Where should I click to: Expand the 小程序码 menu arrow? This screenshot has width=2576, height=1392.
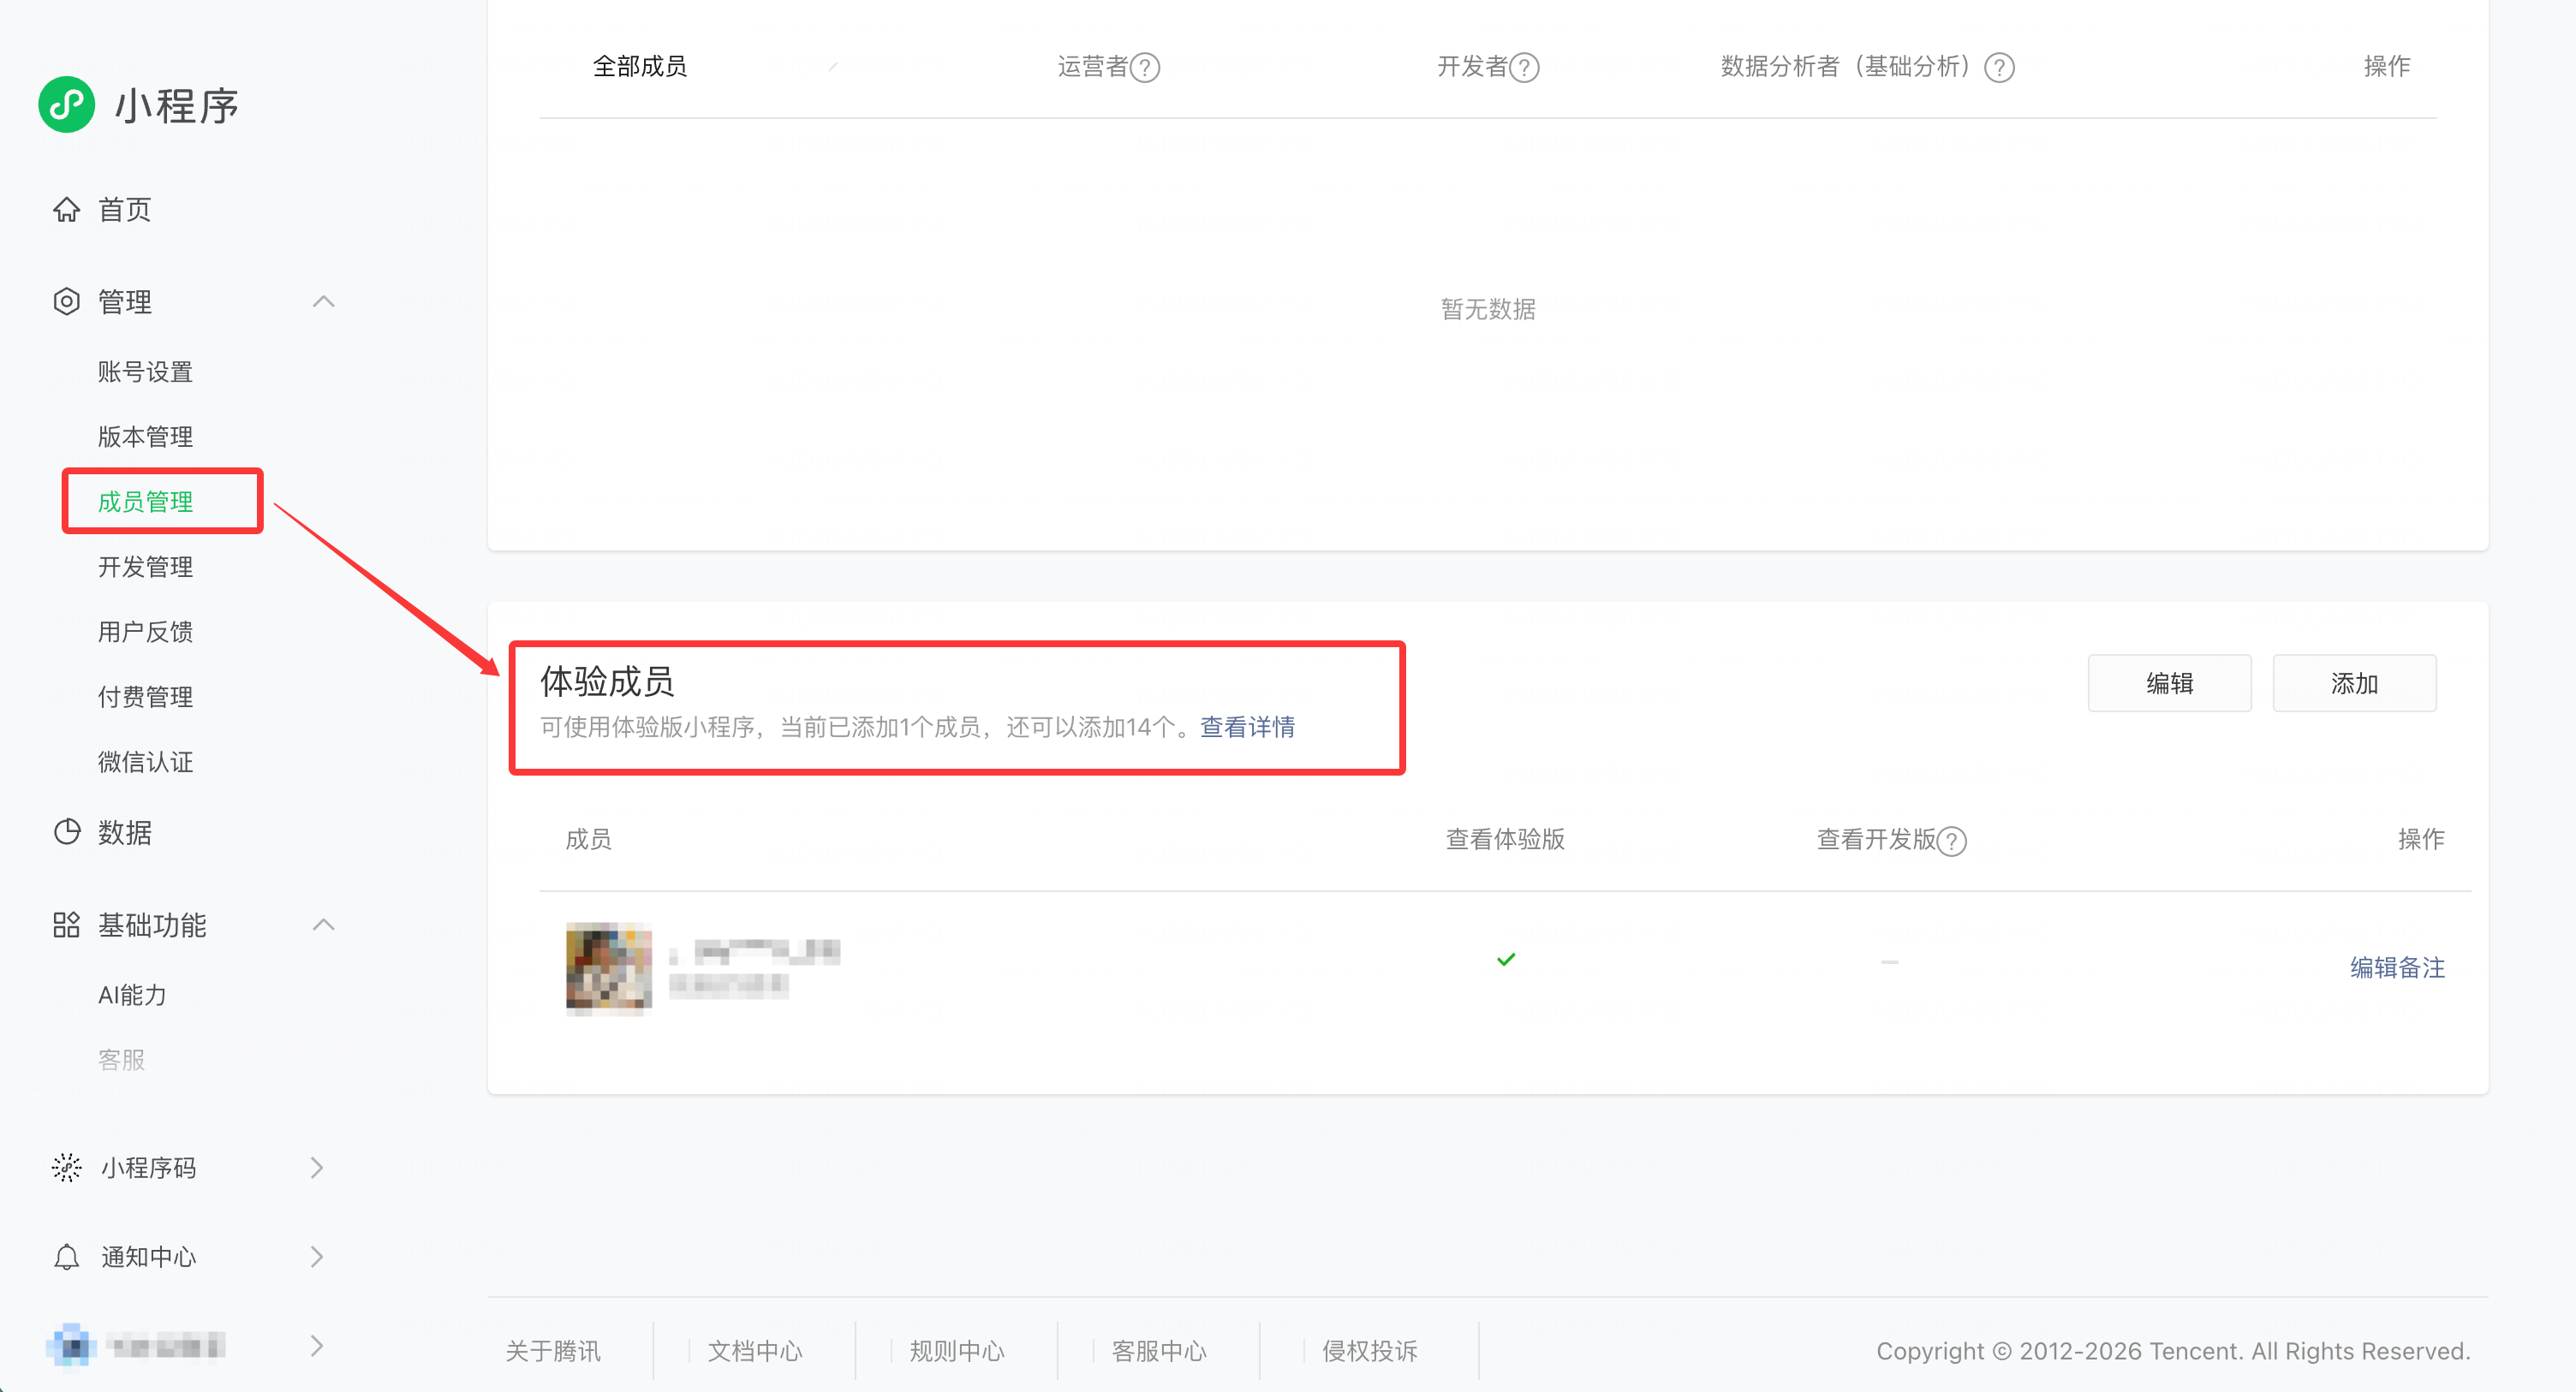coord(317,1167)
